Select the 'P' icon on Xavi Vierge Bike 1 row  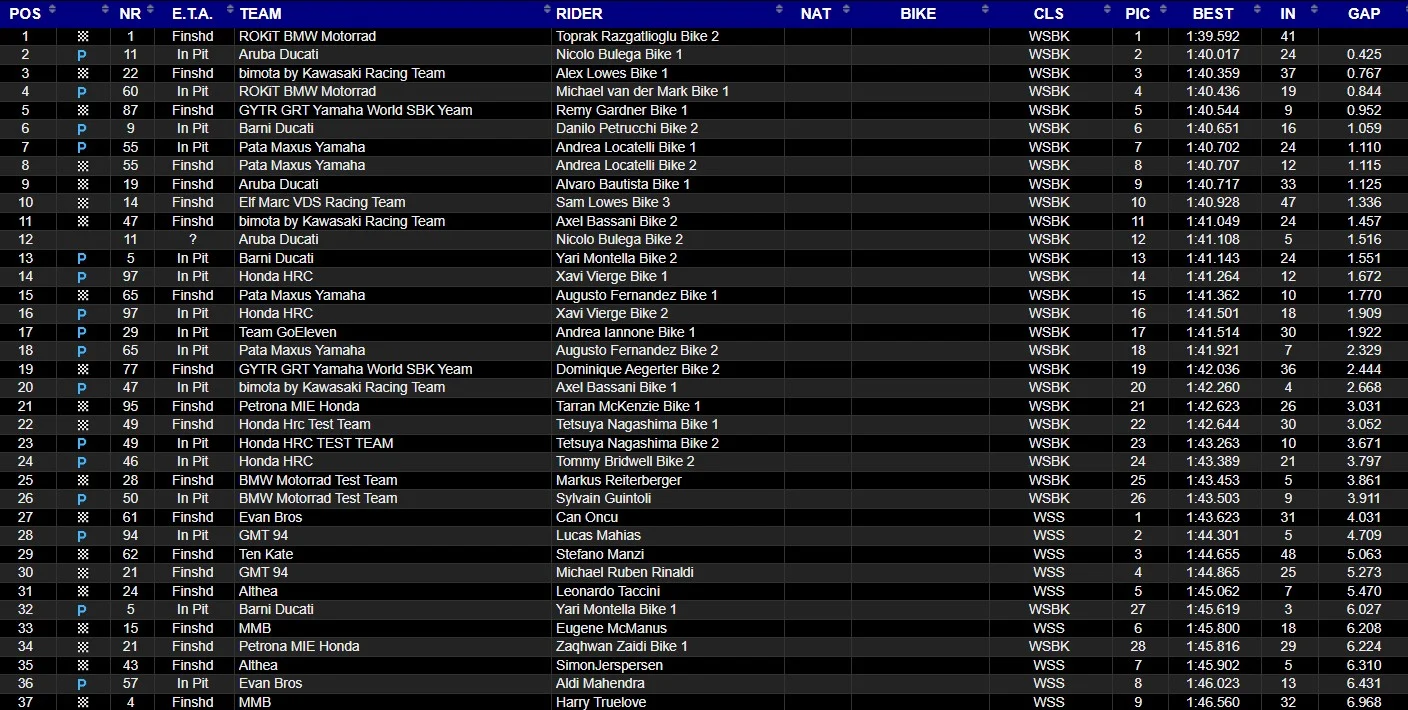click(x=82, y=277)
